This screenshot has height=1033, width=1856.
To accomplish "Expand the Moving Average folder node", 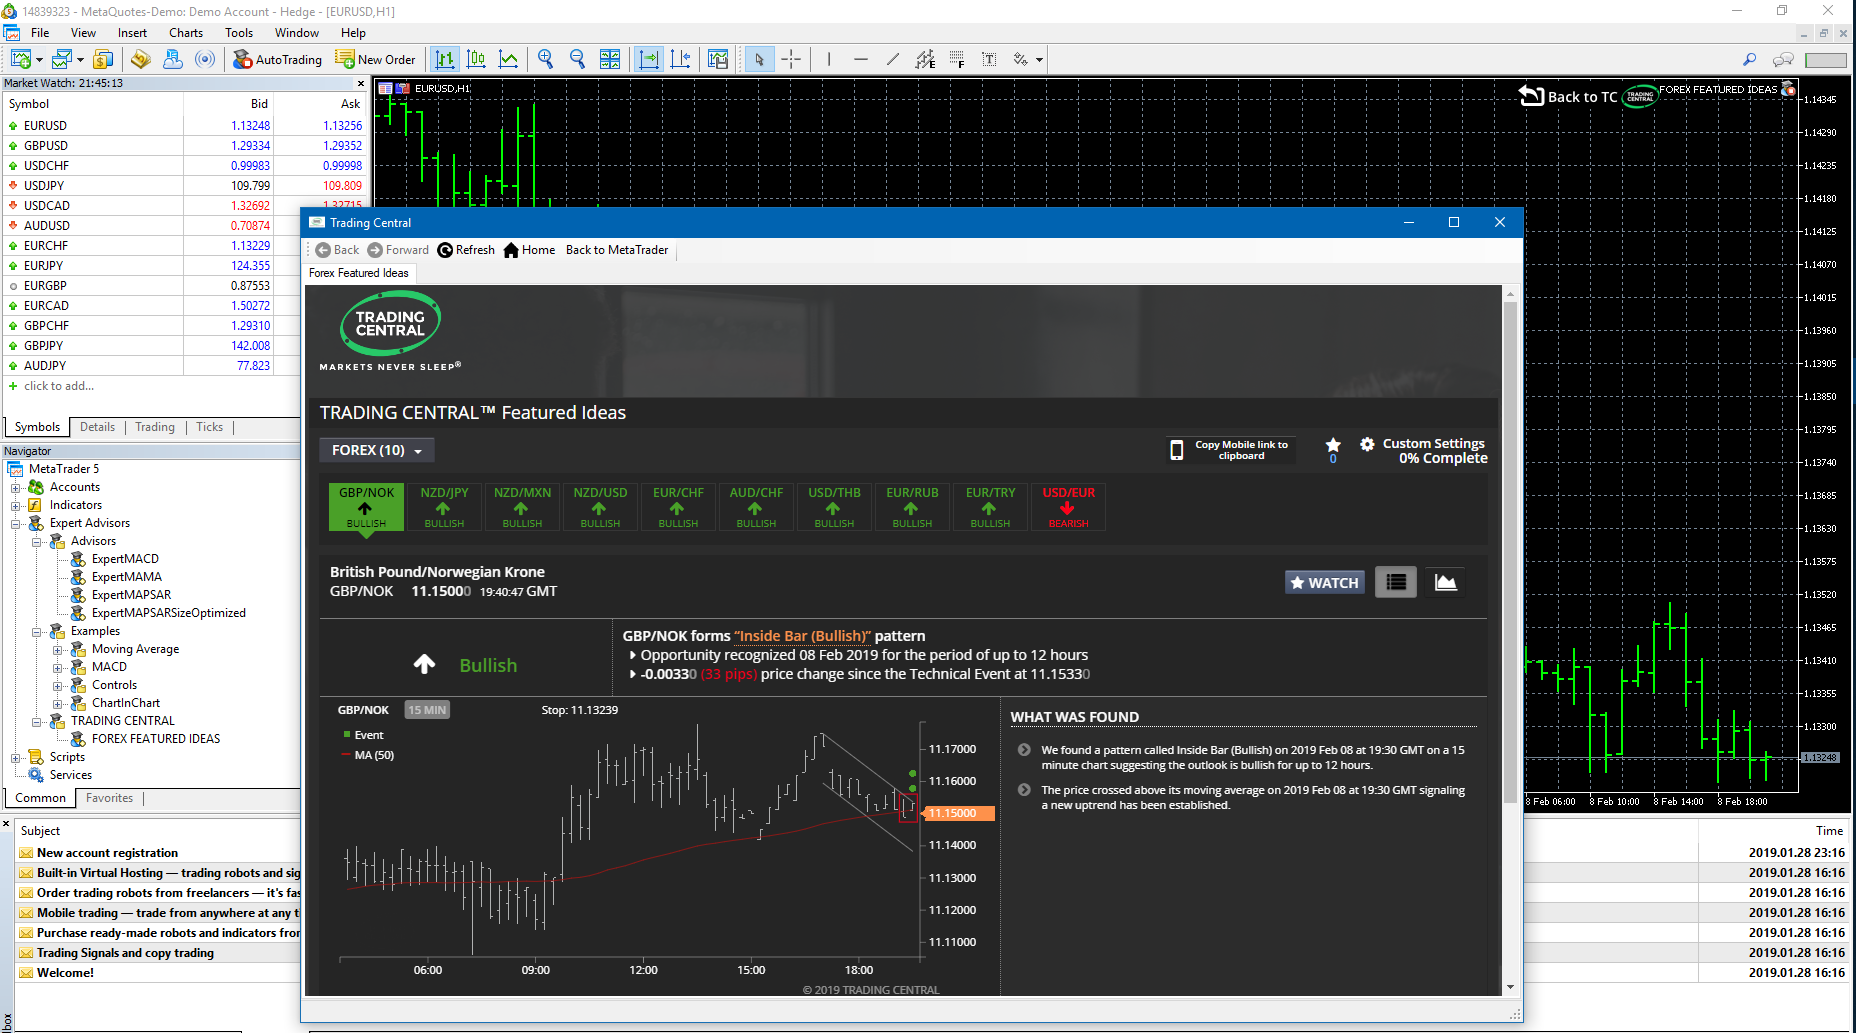I will click(x=57, y=650).
